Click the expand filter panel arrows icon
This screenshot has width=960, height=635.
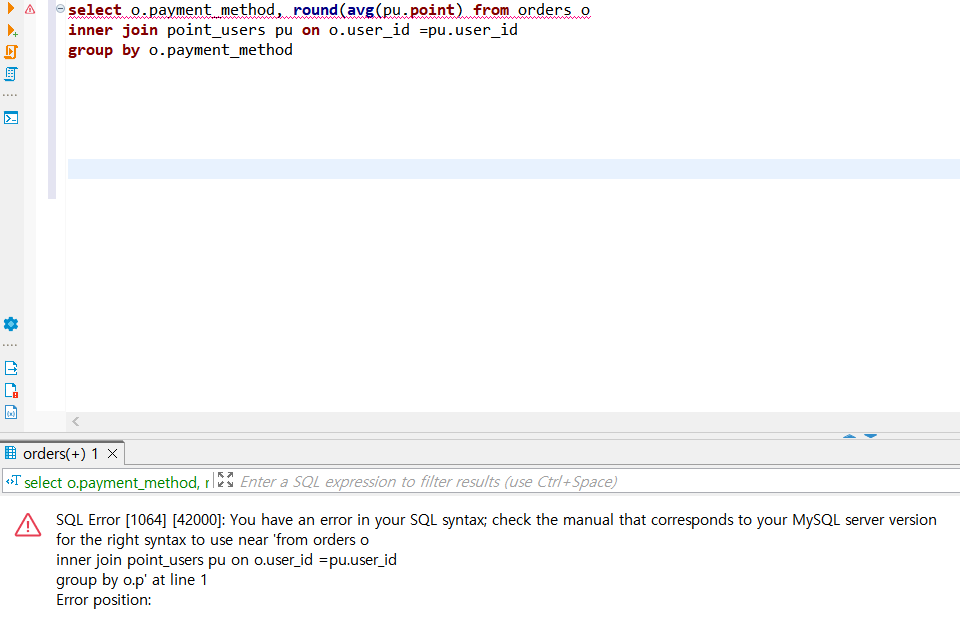click(x=225, y=479)
